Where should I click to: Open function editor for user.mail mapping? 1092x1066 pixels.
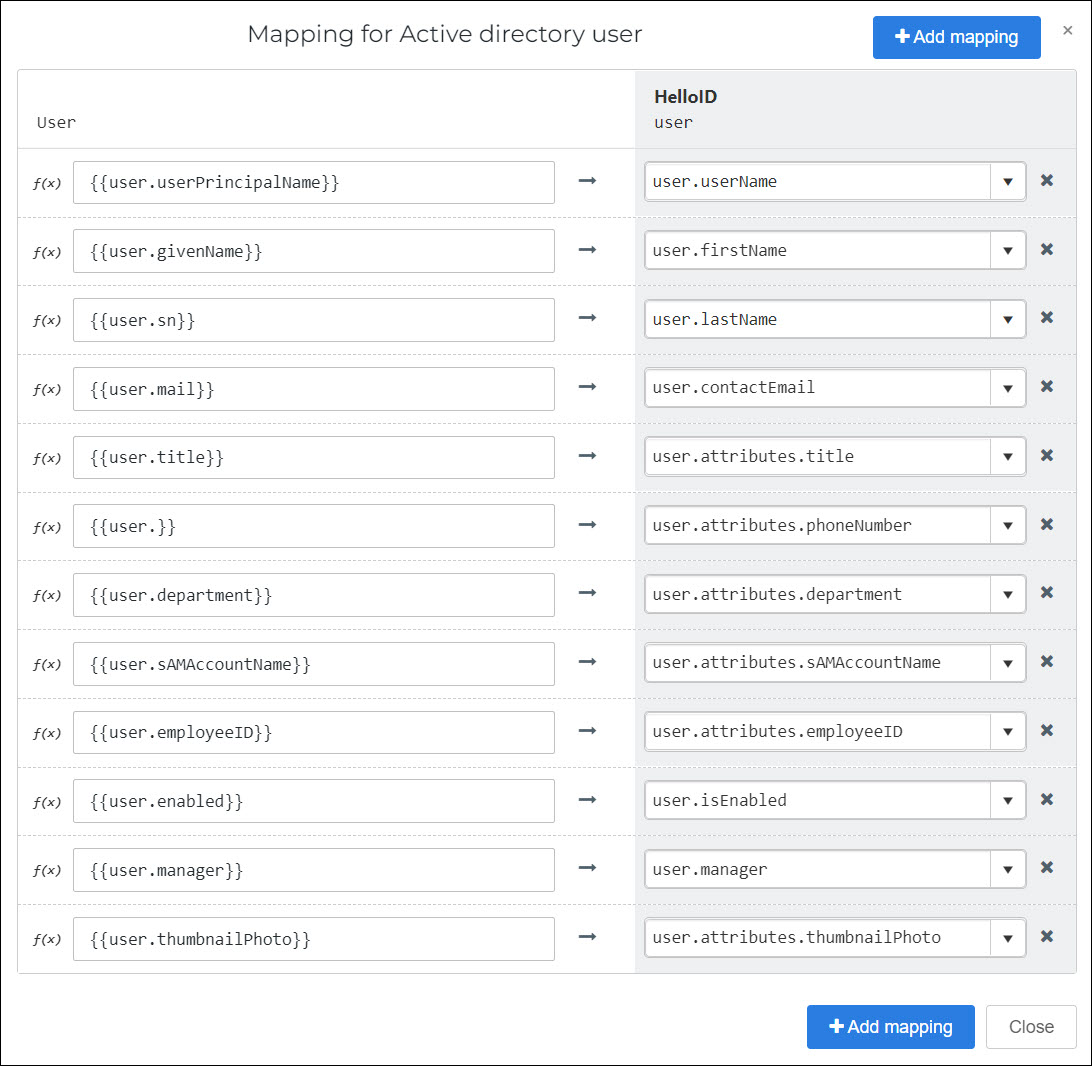coord(47,389)
